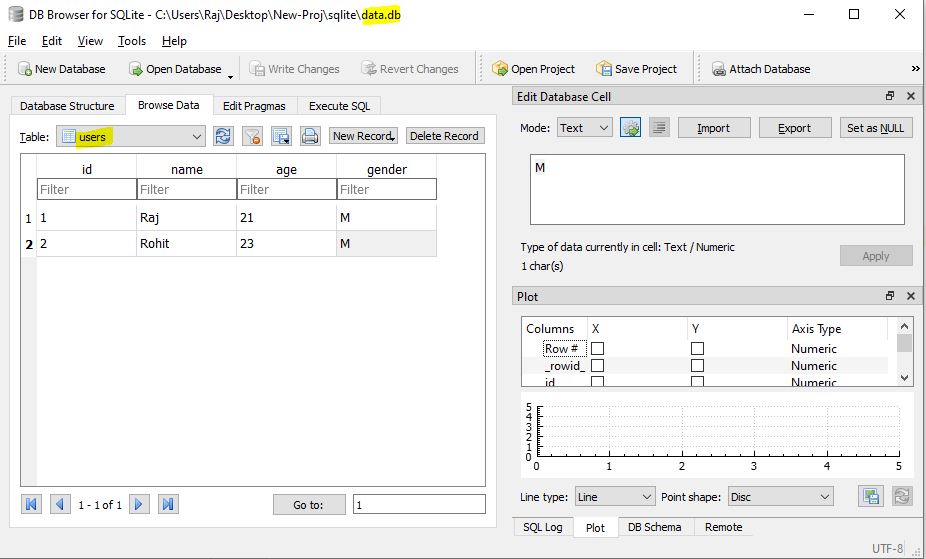926x559 pixels.
Task: Check X box for _rowid_
Action: 598,366
